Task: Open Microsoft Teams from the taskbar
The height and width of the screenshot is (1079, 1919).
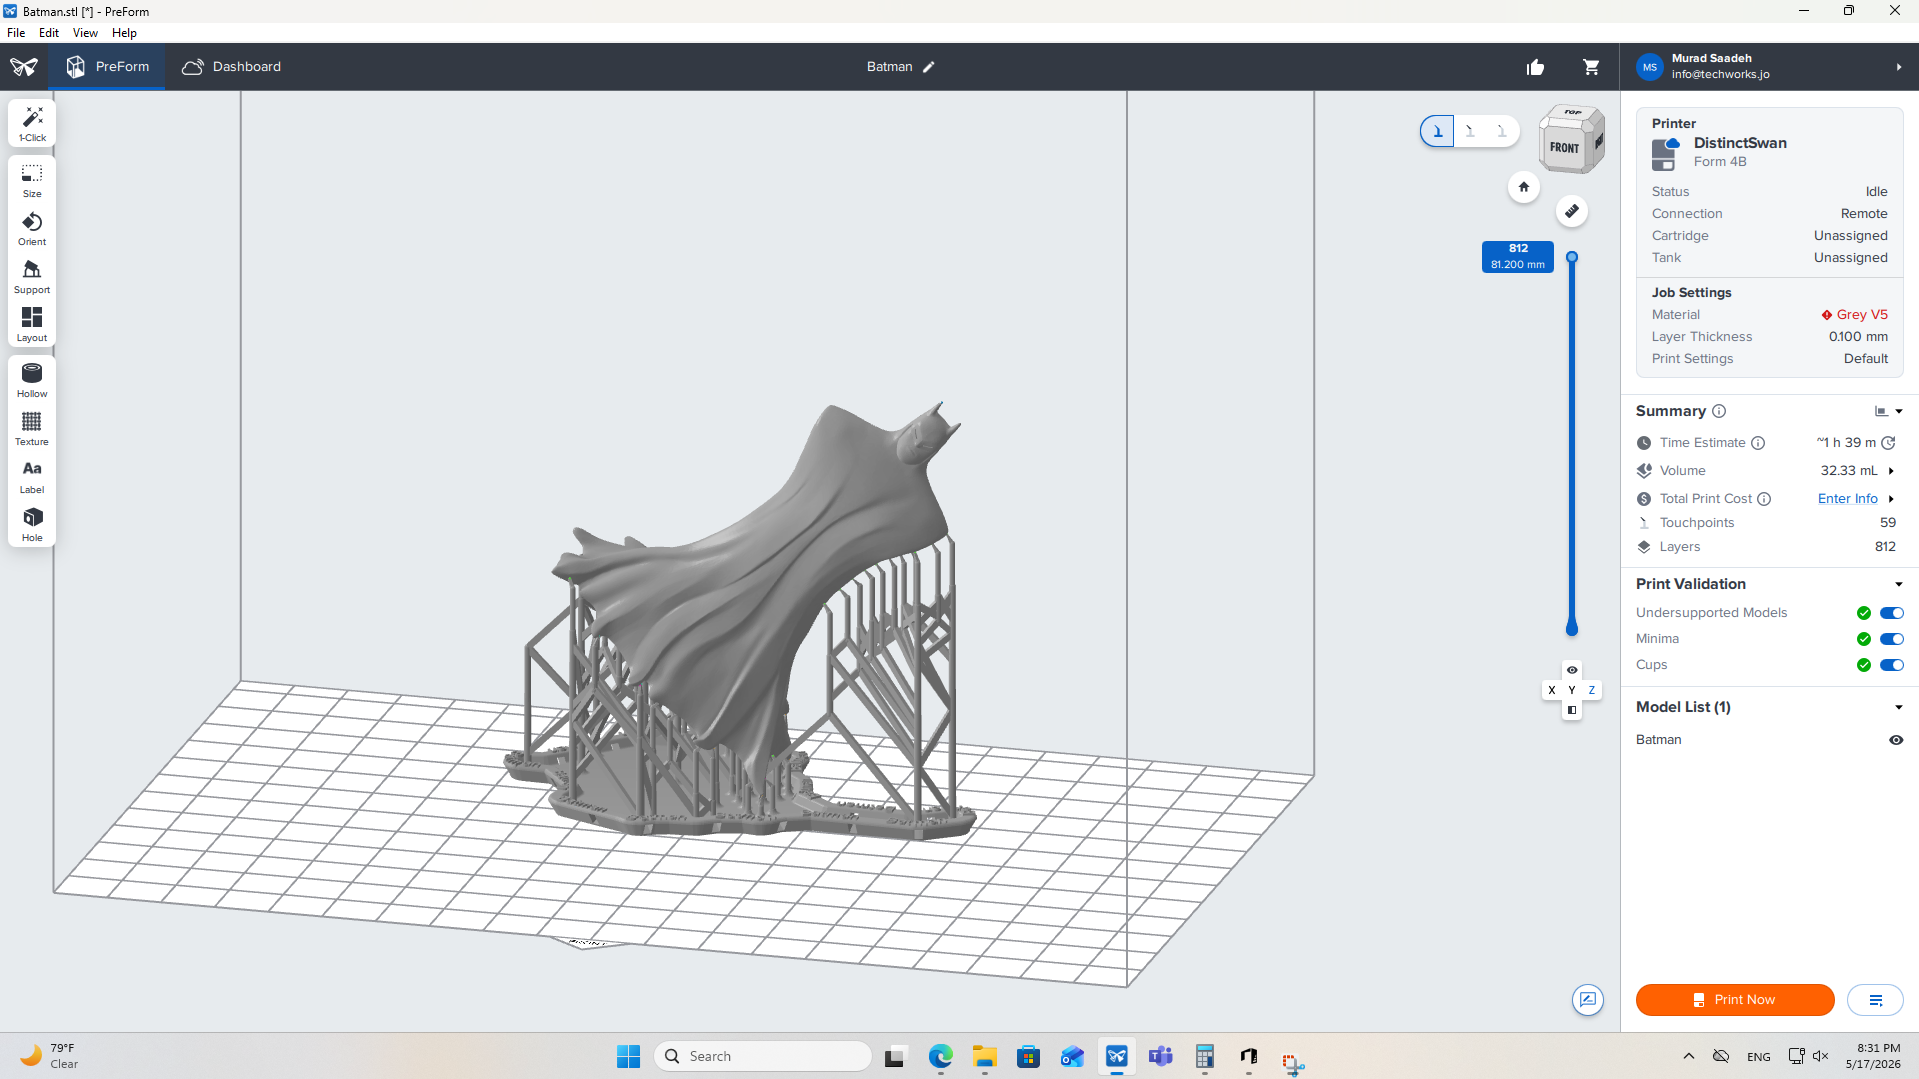Action: [x=1160, y=1056]
